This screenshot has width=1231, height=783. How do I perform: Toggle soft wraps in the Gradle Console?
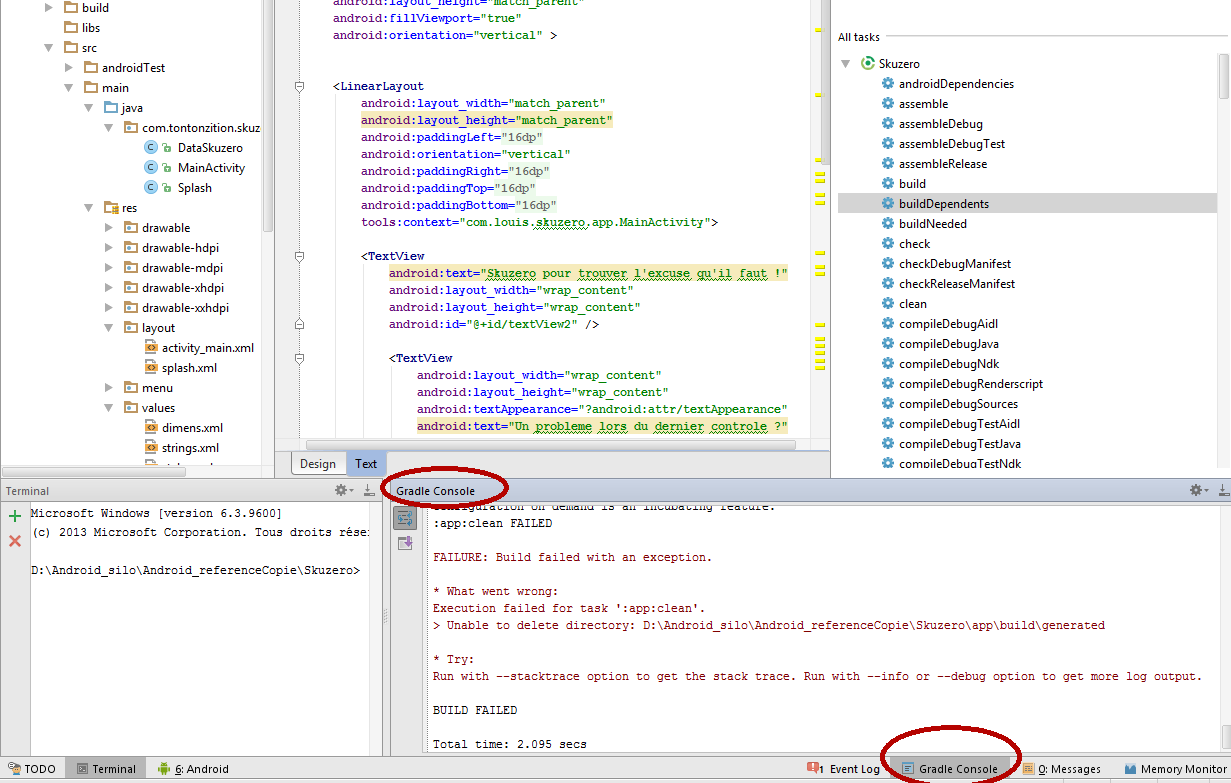(x=405, y=518)
